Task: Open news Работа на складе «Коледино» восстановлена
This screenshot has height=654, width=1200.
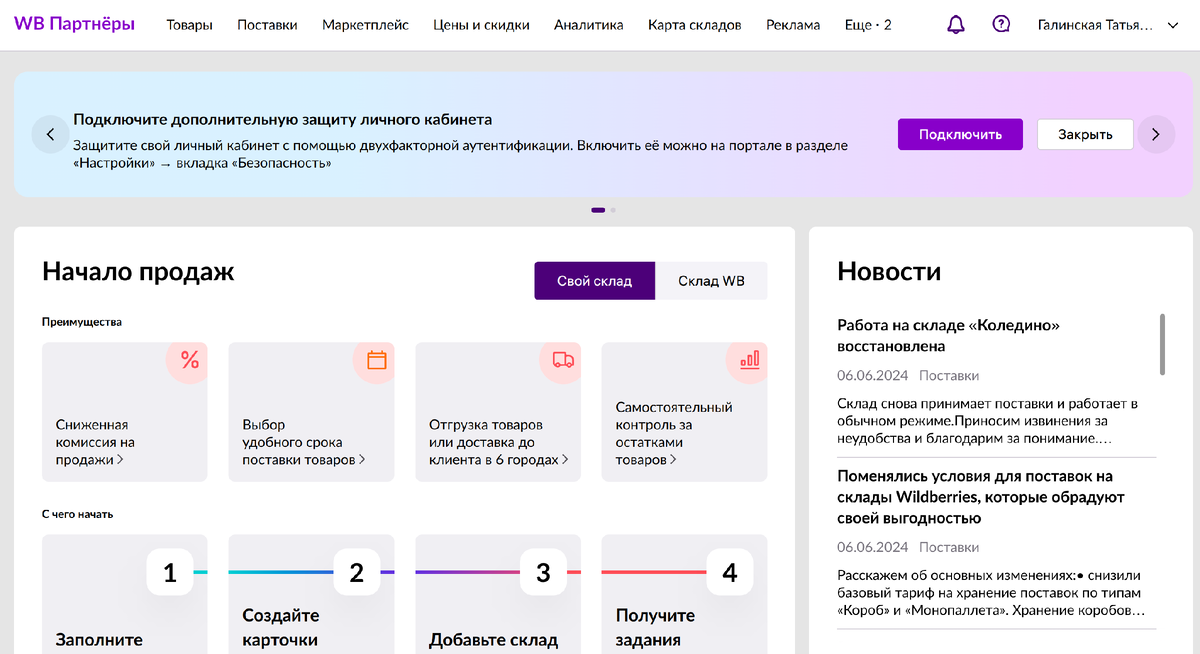Action: pyautogui.click(x=948, y=336)
